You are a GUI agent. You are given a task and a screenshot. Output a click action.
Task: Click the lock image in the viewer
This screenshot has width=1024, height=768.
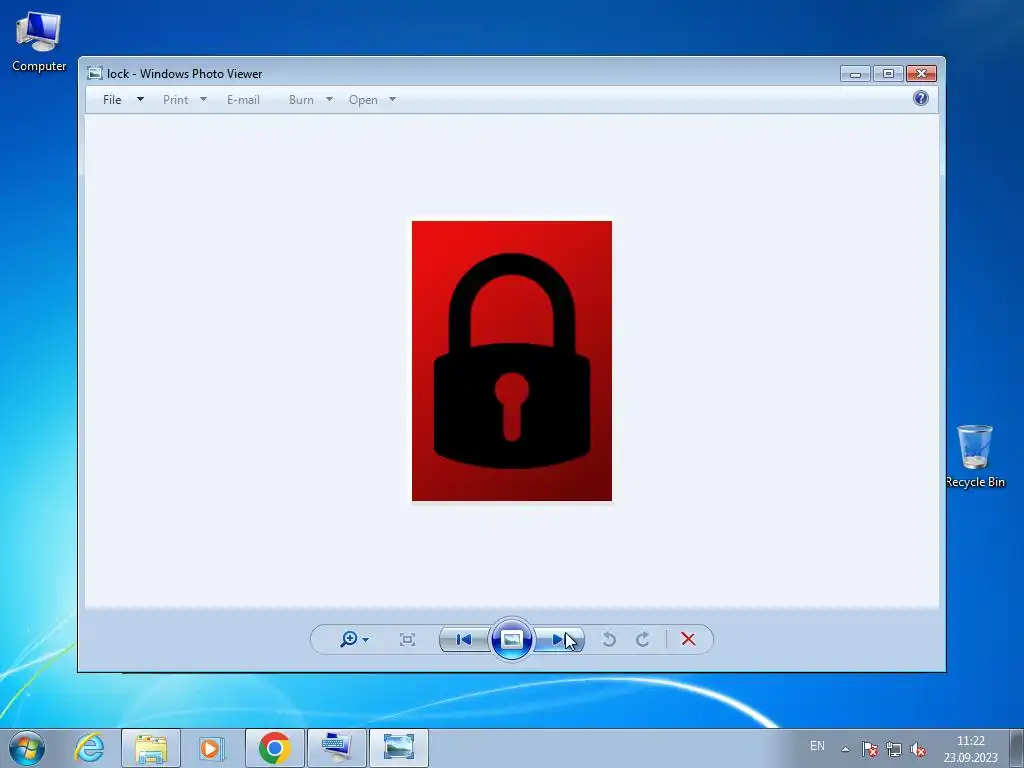[512, 361]
